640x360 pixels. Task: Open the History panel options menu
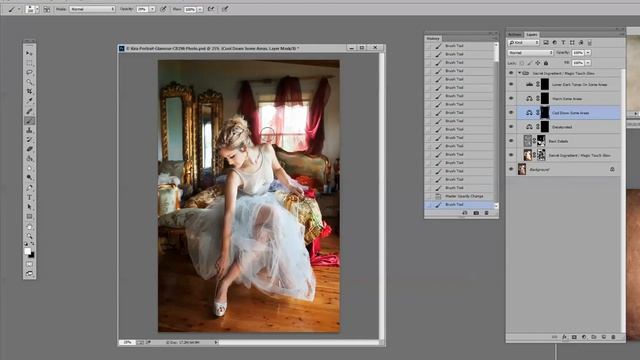495,38
